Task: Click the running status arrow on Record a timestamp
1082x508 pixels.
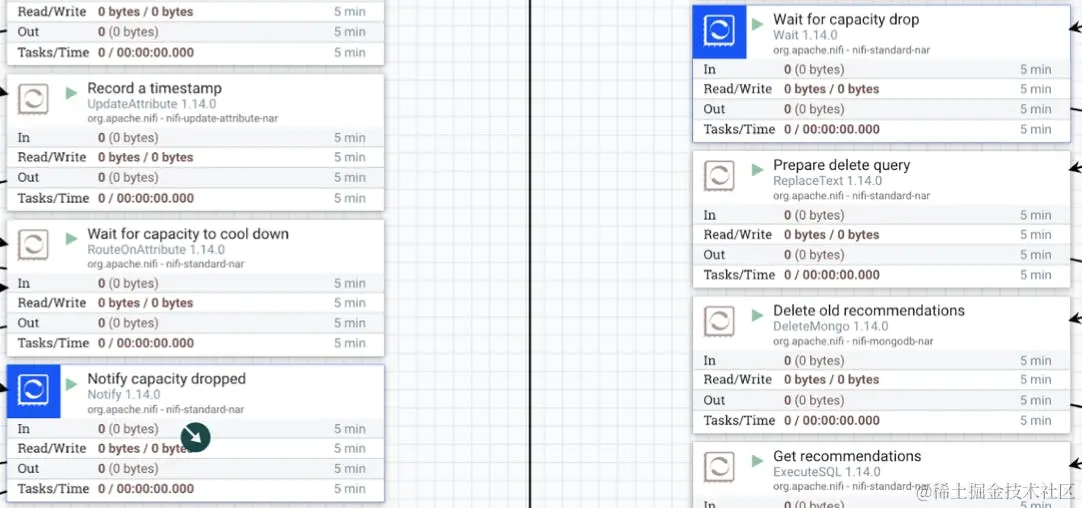Action: click(72, 92)
